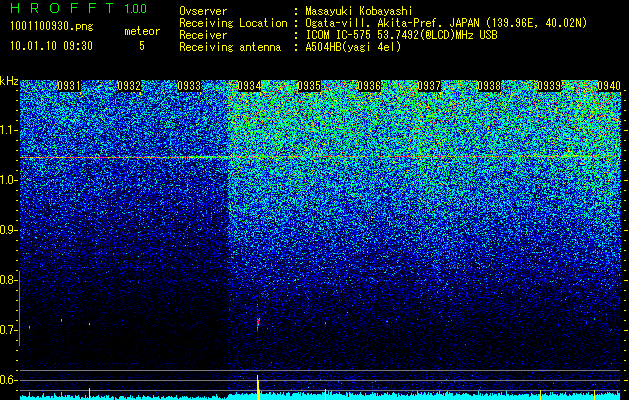Click the red meteor echo near 0934
The width and height of the screenshot is (629, 400).
[x=258, y=324]
